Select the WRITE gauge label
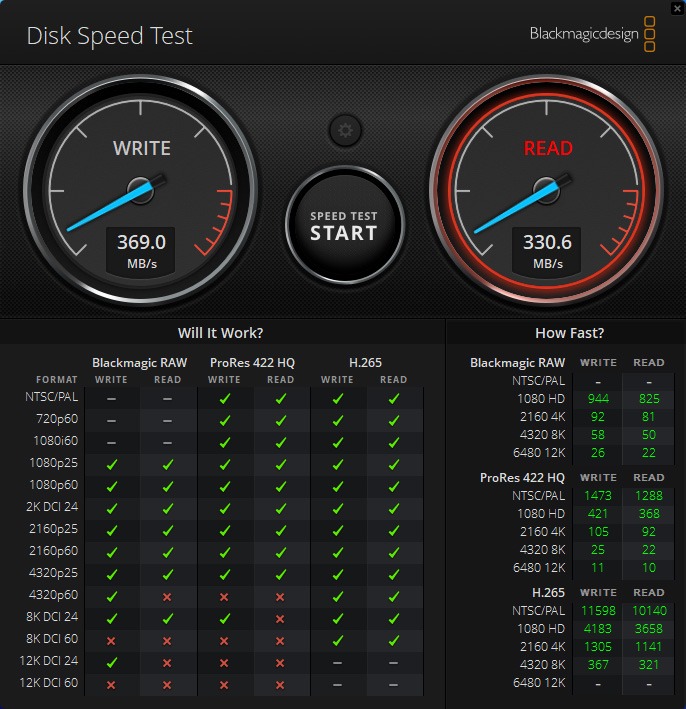 pyautogui.click(x=142, y=148)
